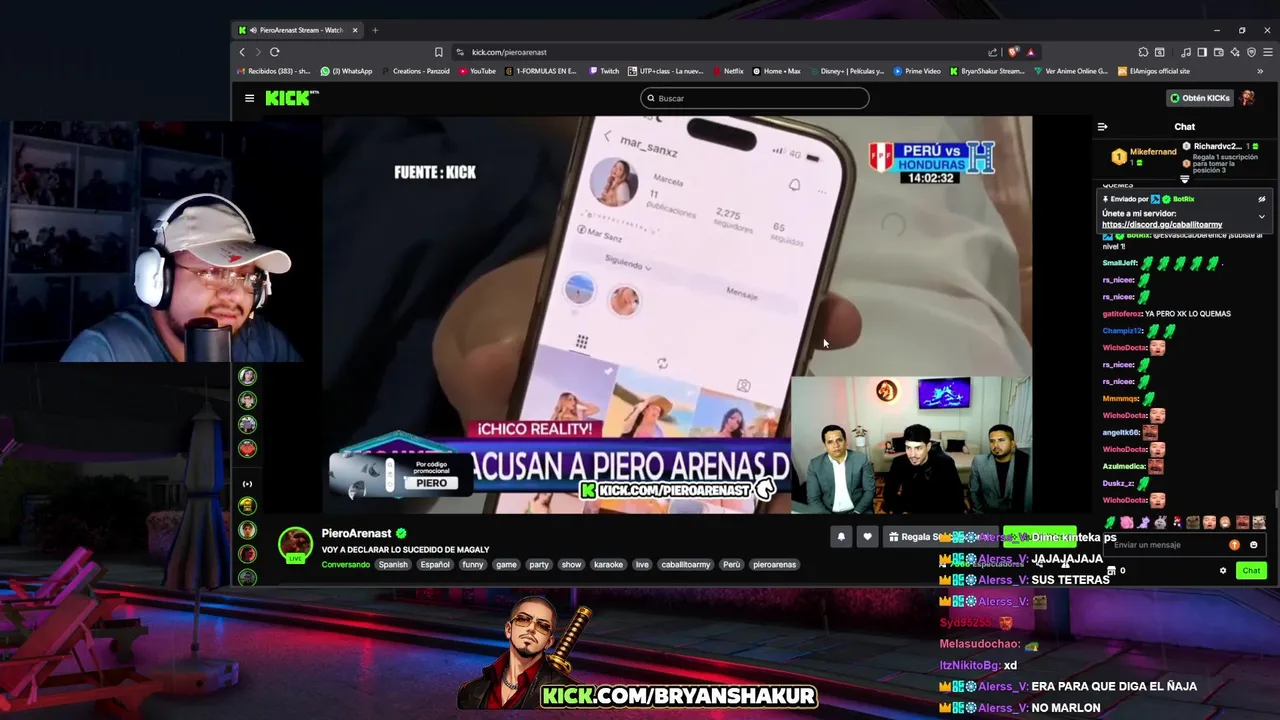Go to the KICK logo homepage
The image size is (1280, 720).
pyautogui.click(x=291, y=98)
